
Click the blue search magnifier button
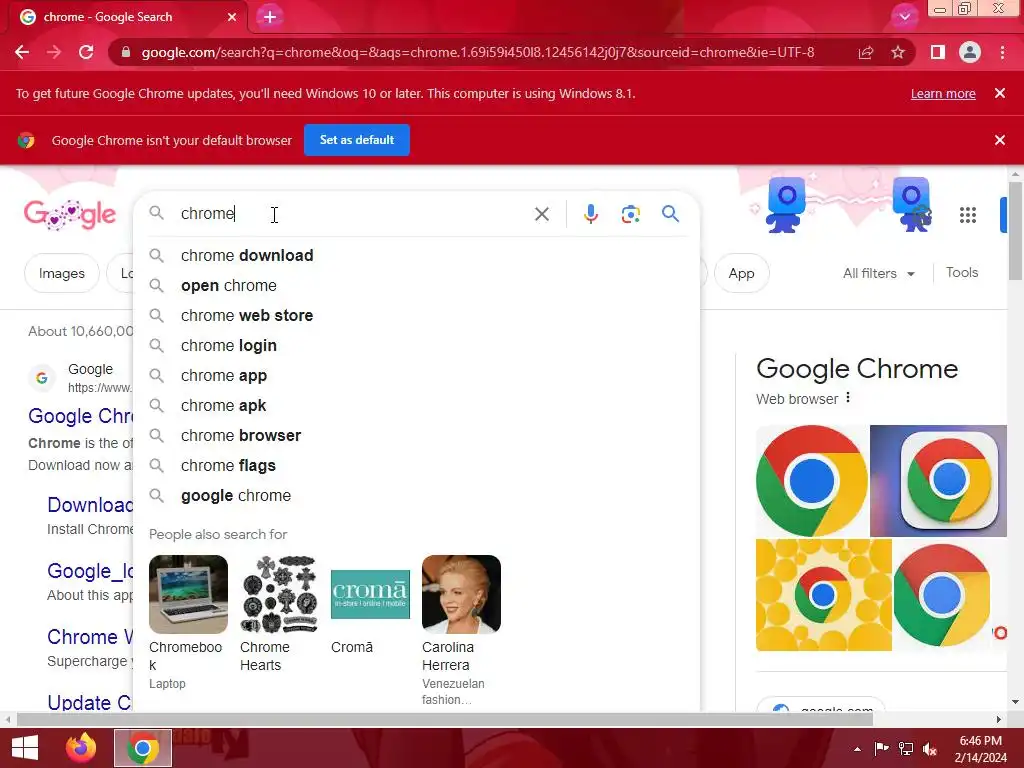point(670,214)
